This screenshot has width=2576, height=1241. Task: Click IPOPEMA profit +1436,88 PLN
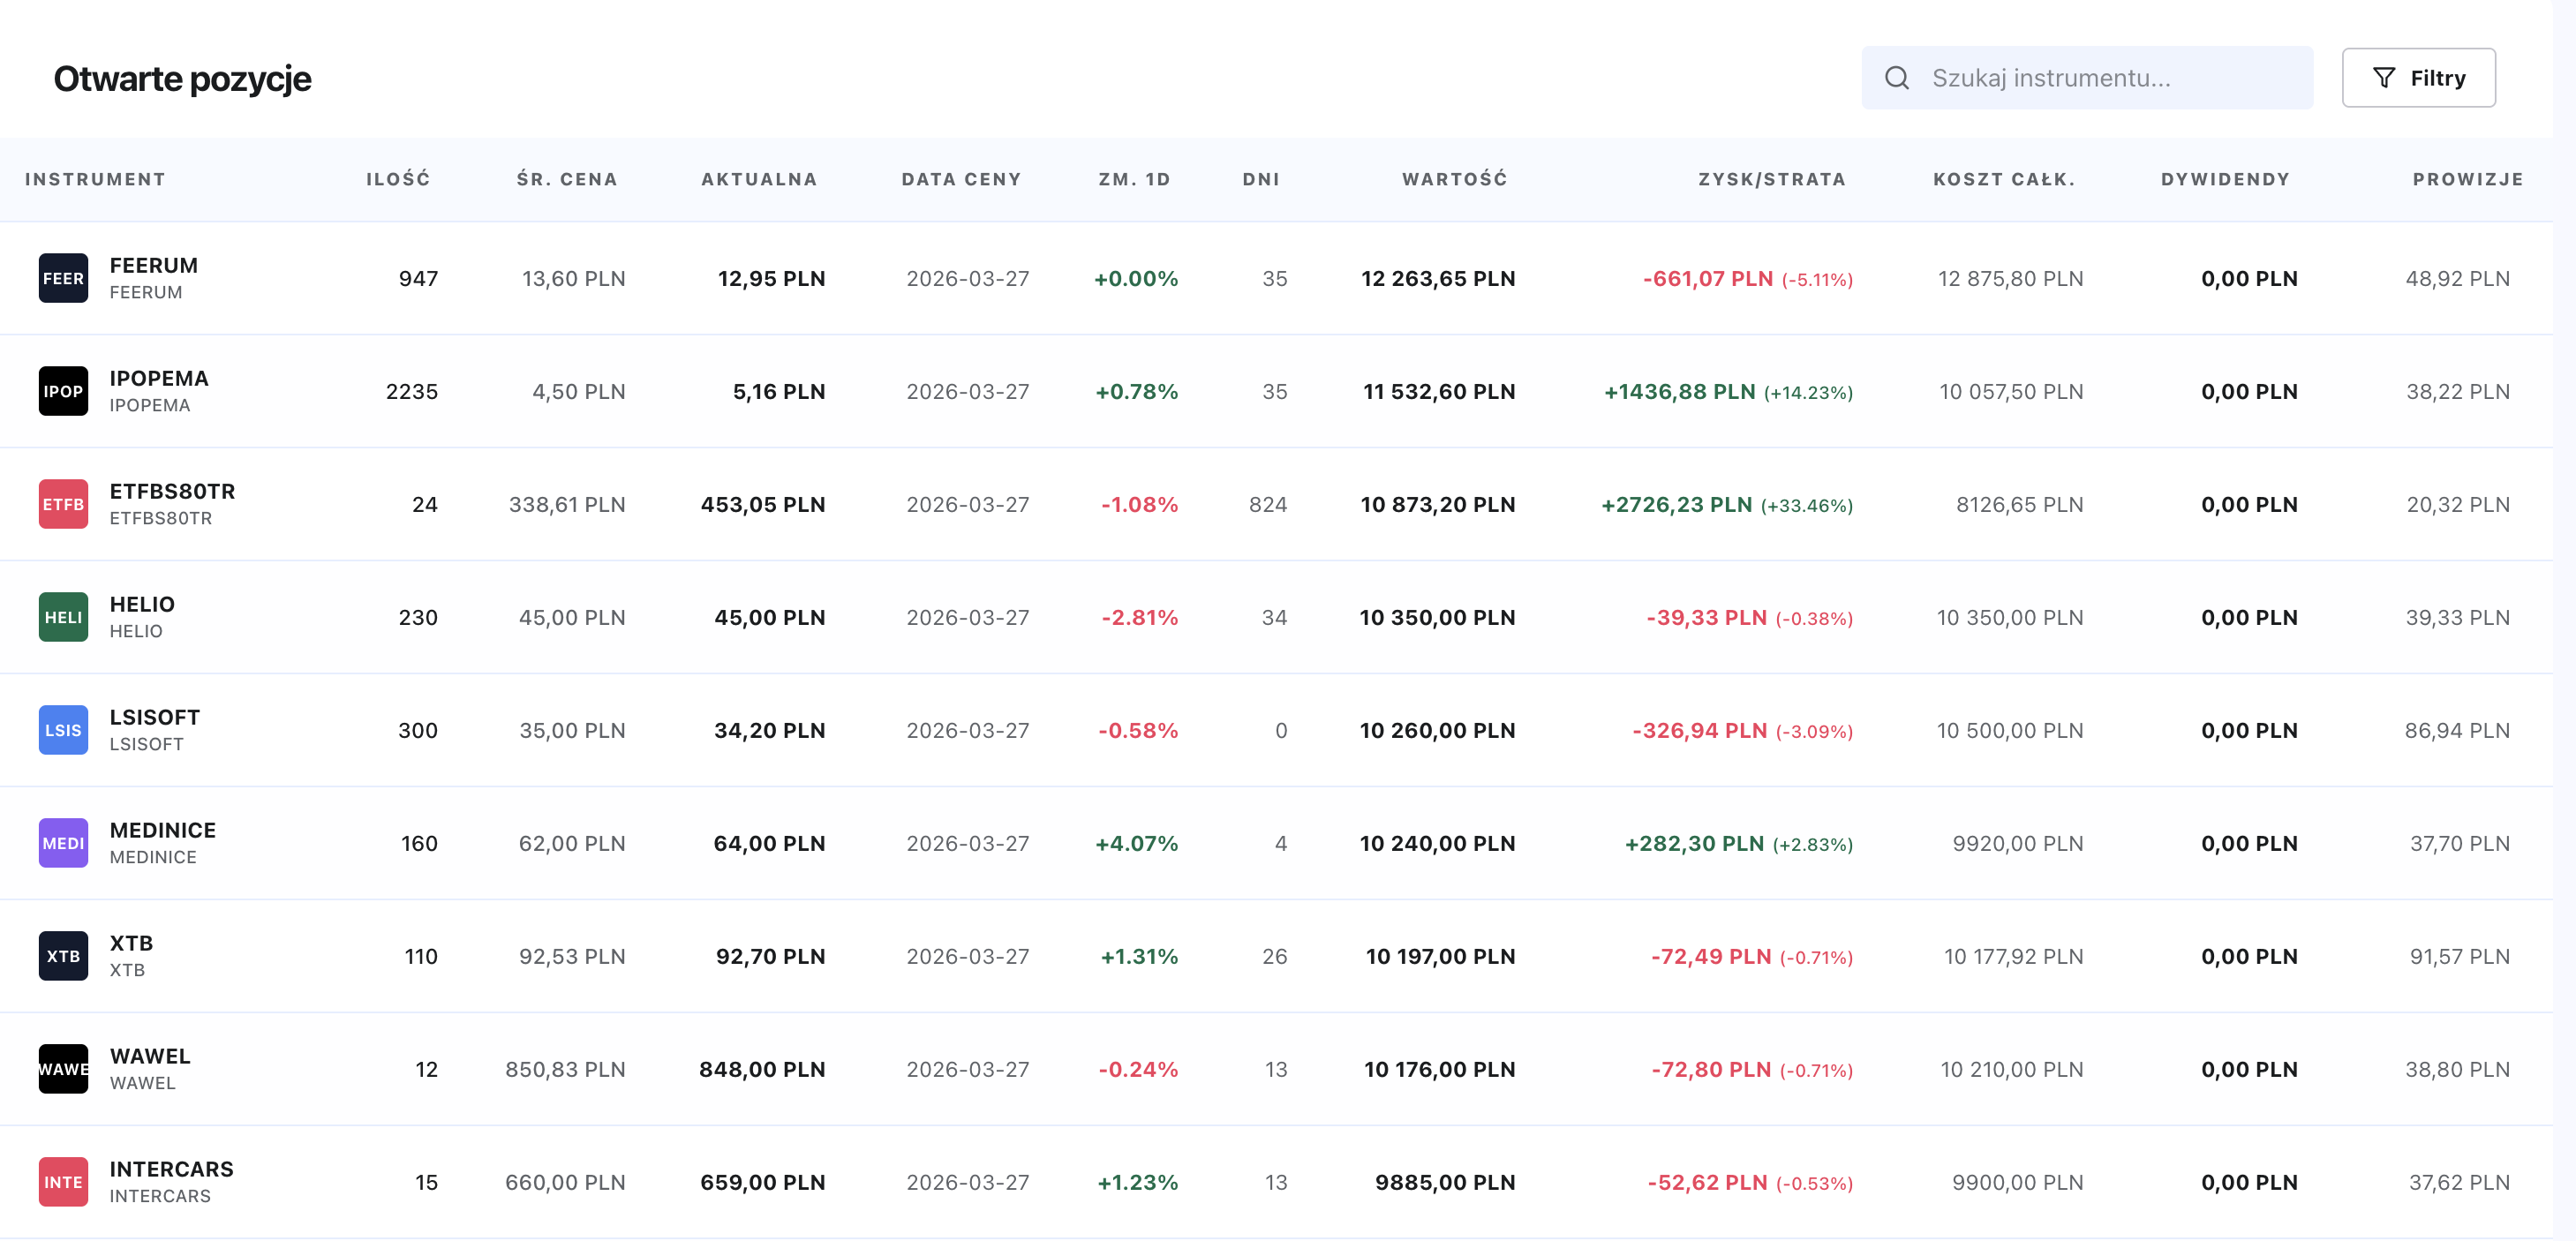click(1680, 392)
